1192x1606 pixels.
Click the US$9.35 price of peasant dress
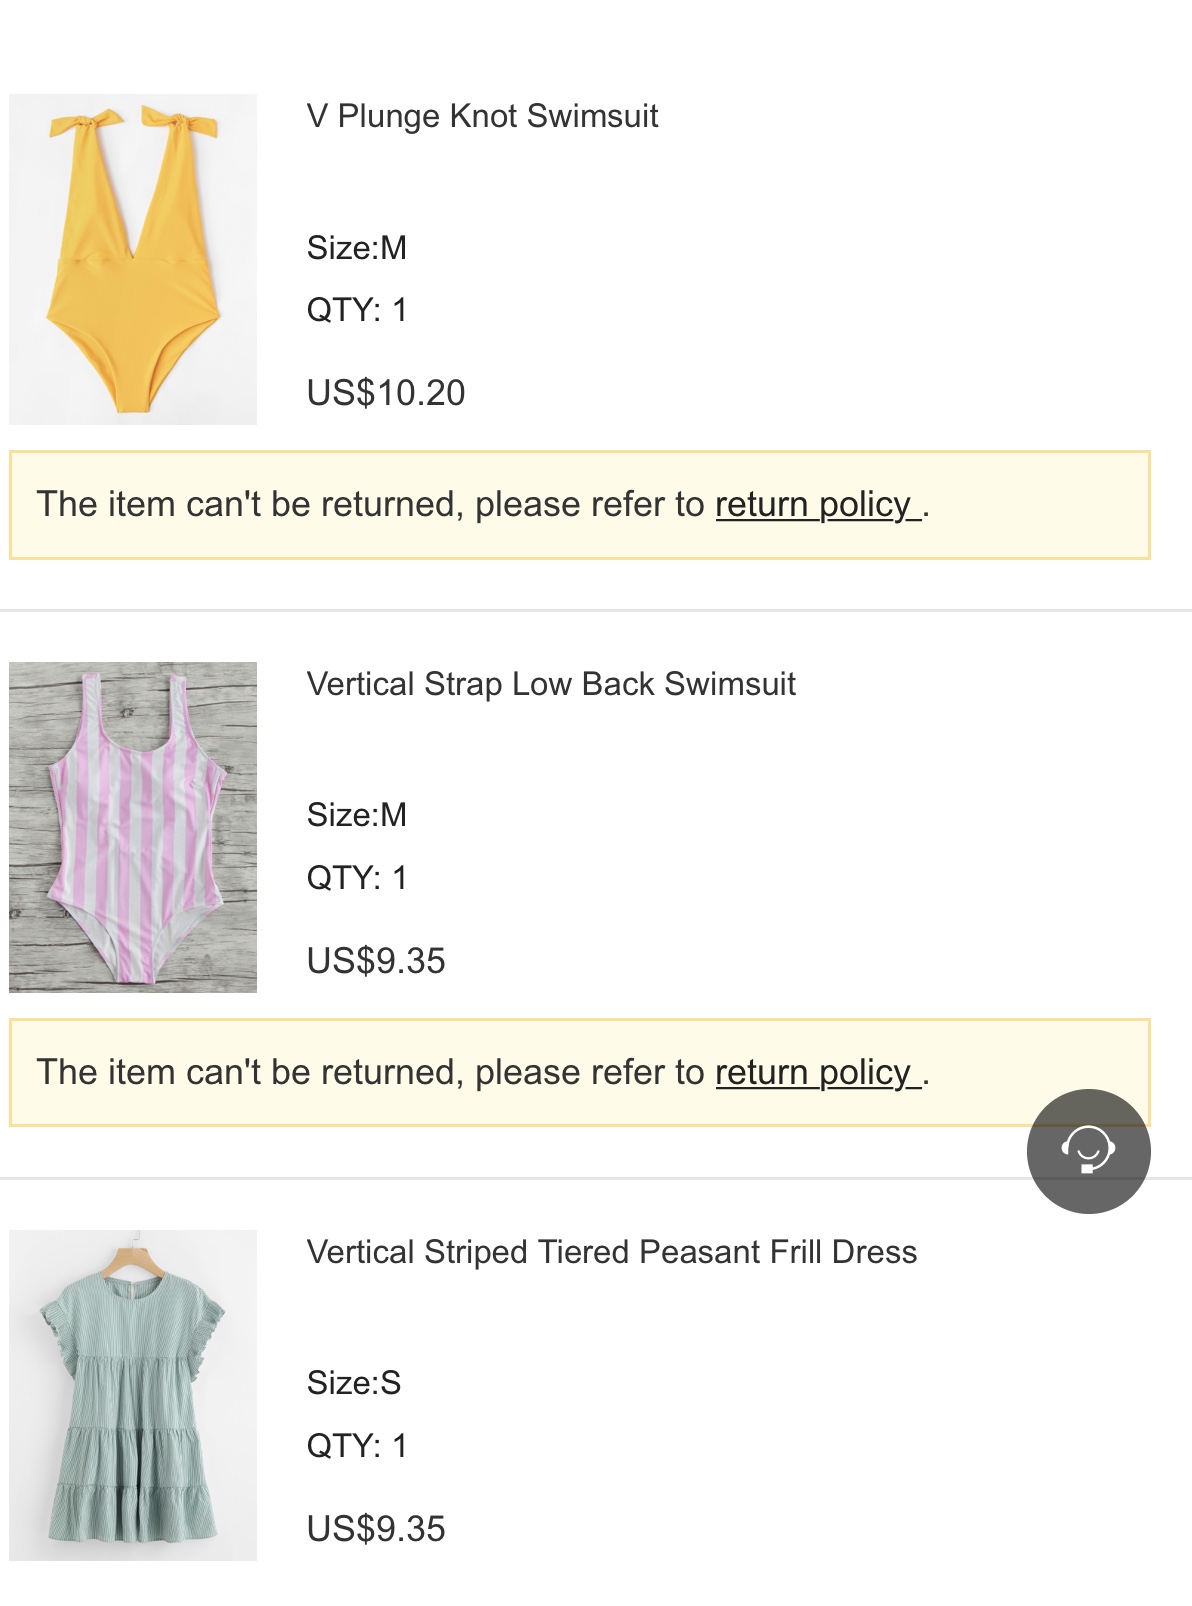click(376, 1529)
